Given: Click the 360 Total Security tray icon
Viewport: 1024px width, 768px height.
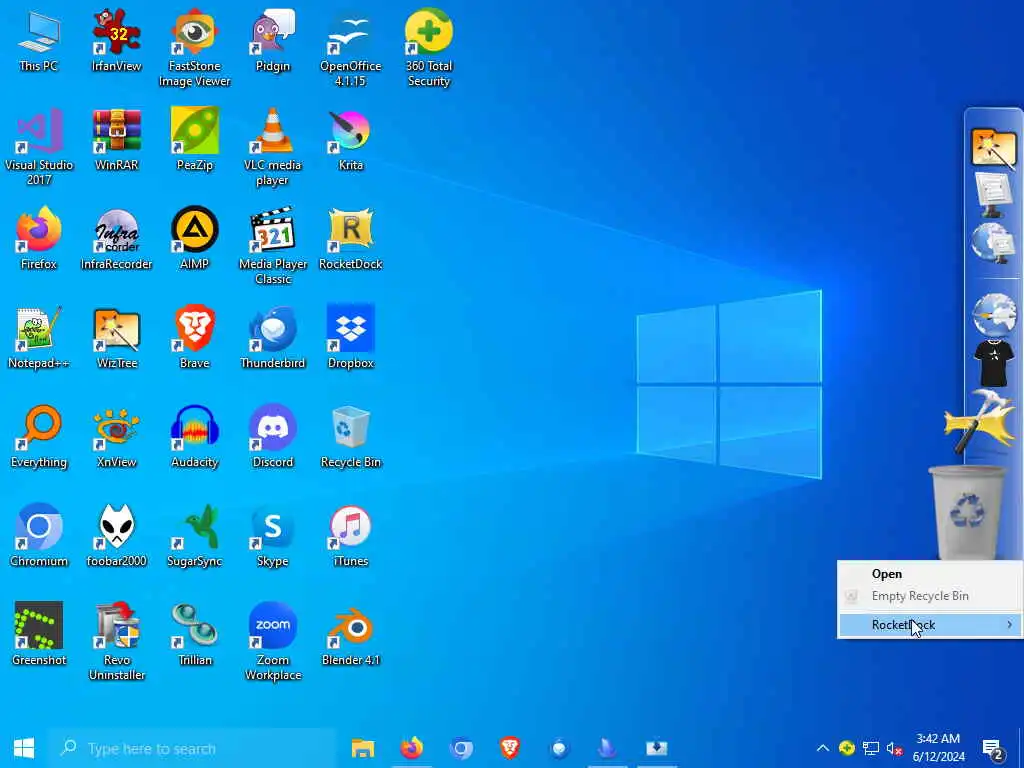Looking at the screenshot, I should click(x=846, y=748).
